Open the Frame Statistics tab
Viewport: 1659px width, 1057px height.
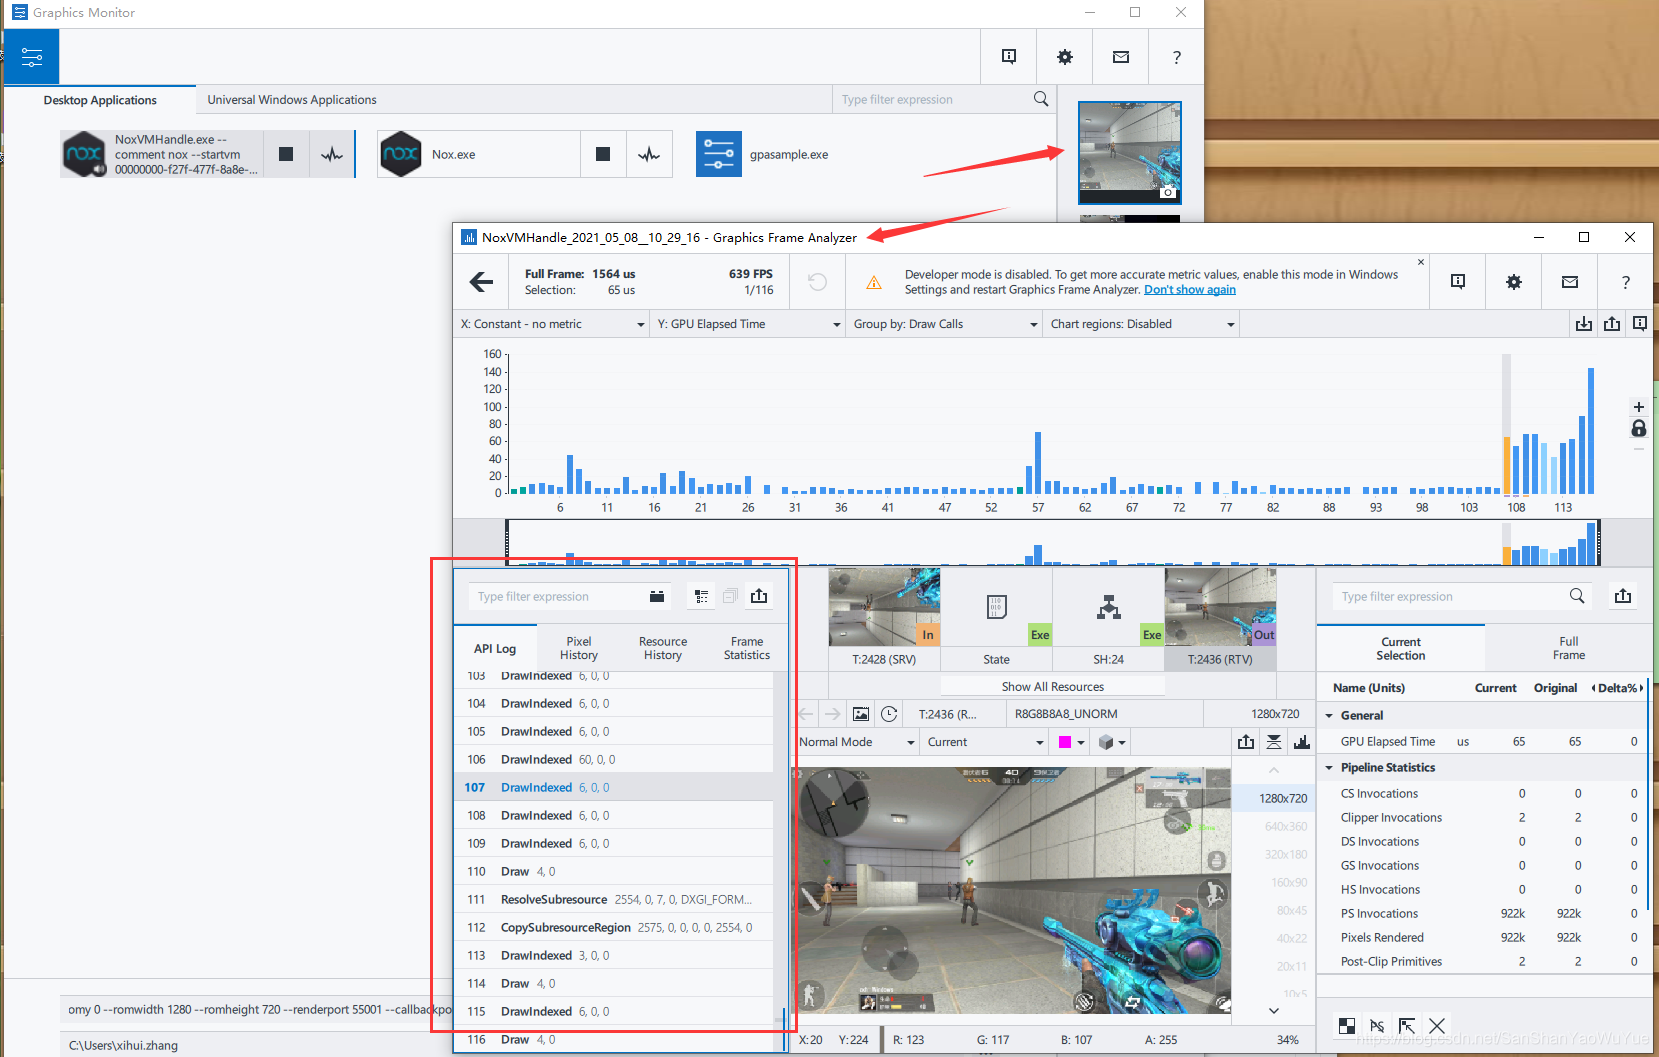pos(747,648)
